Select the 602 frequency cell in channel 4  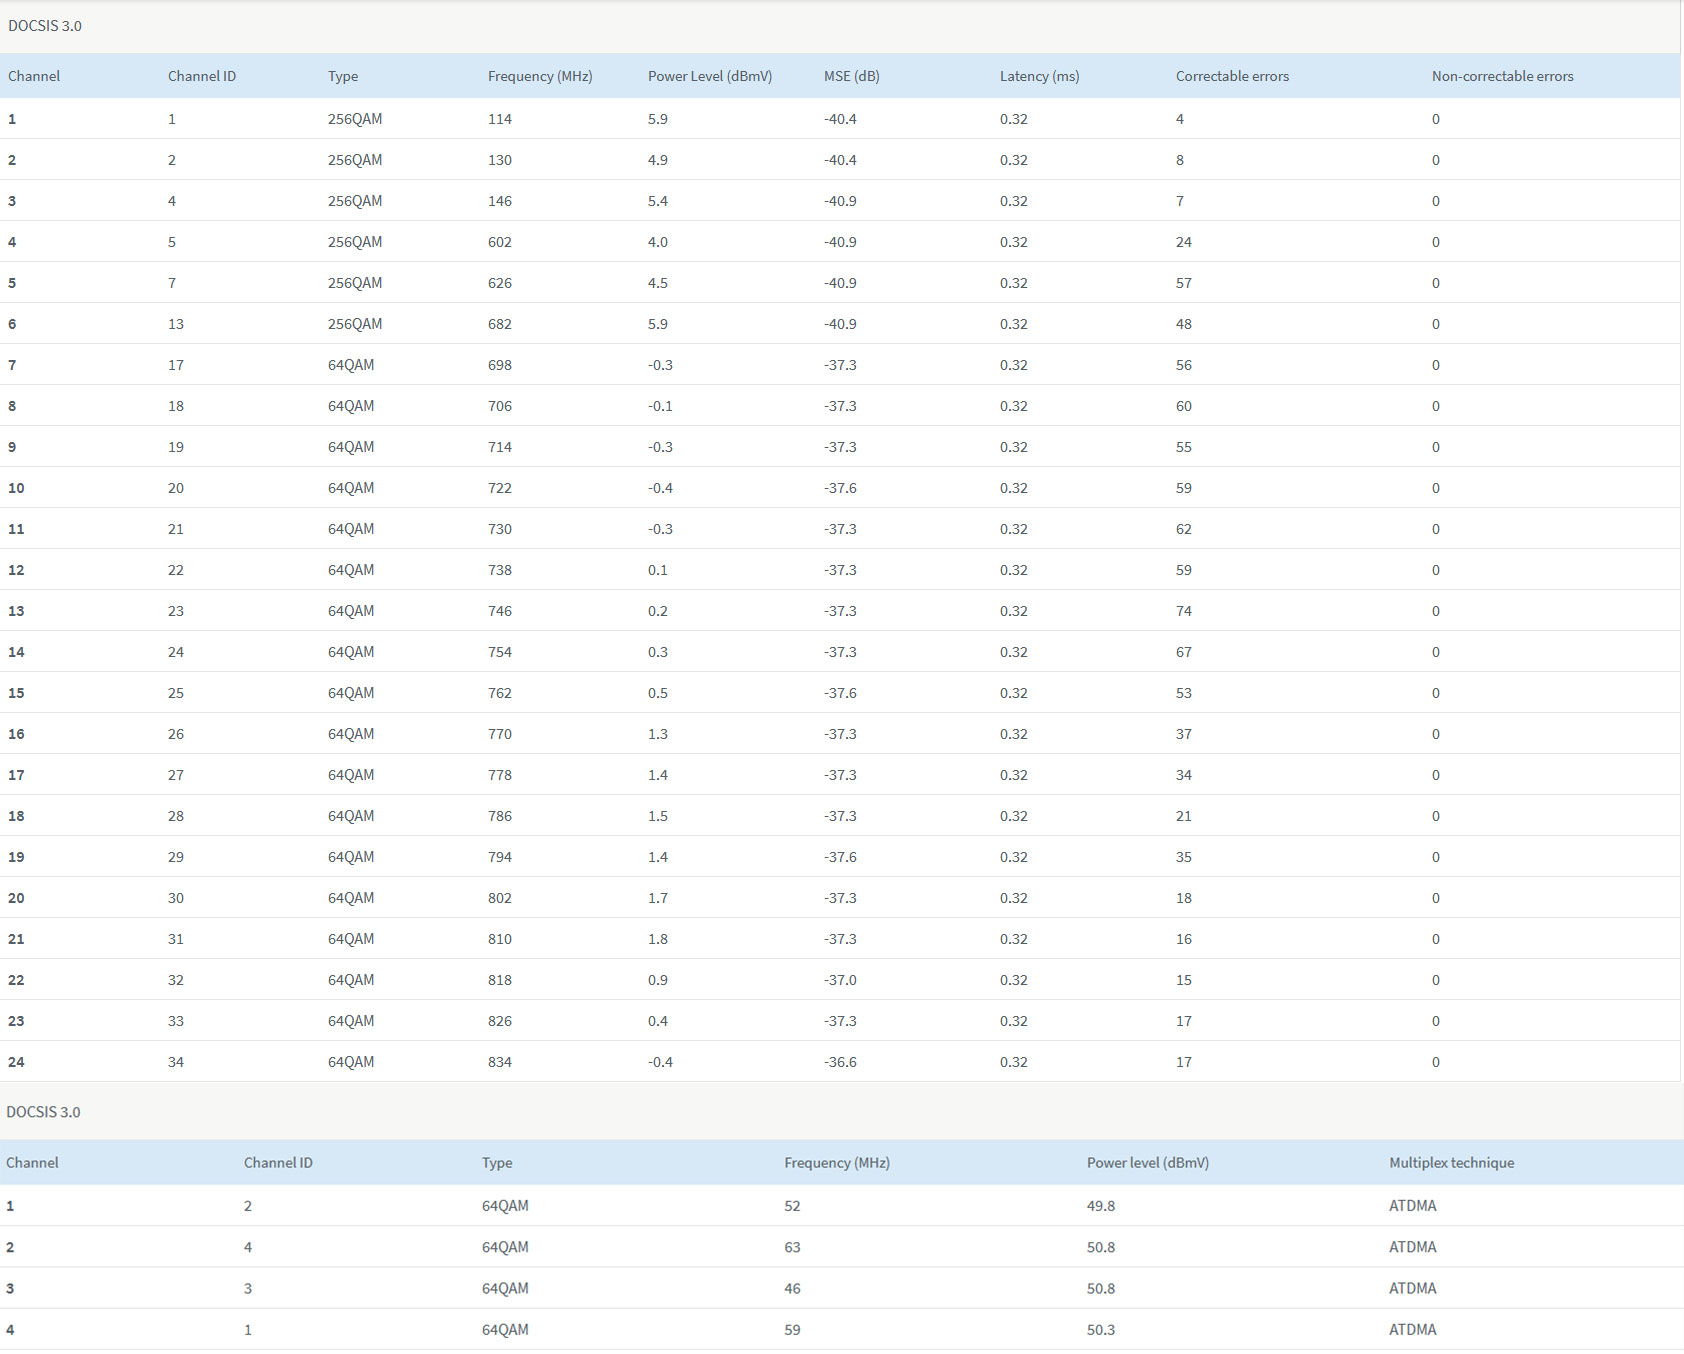point(500,242)
